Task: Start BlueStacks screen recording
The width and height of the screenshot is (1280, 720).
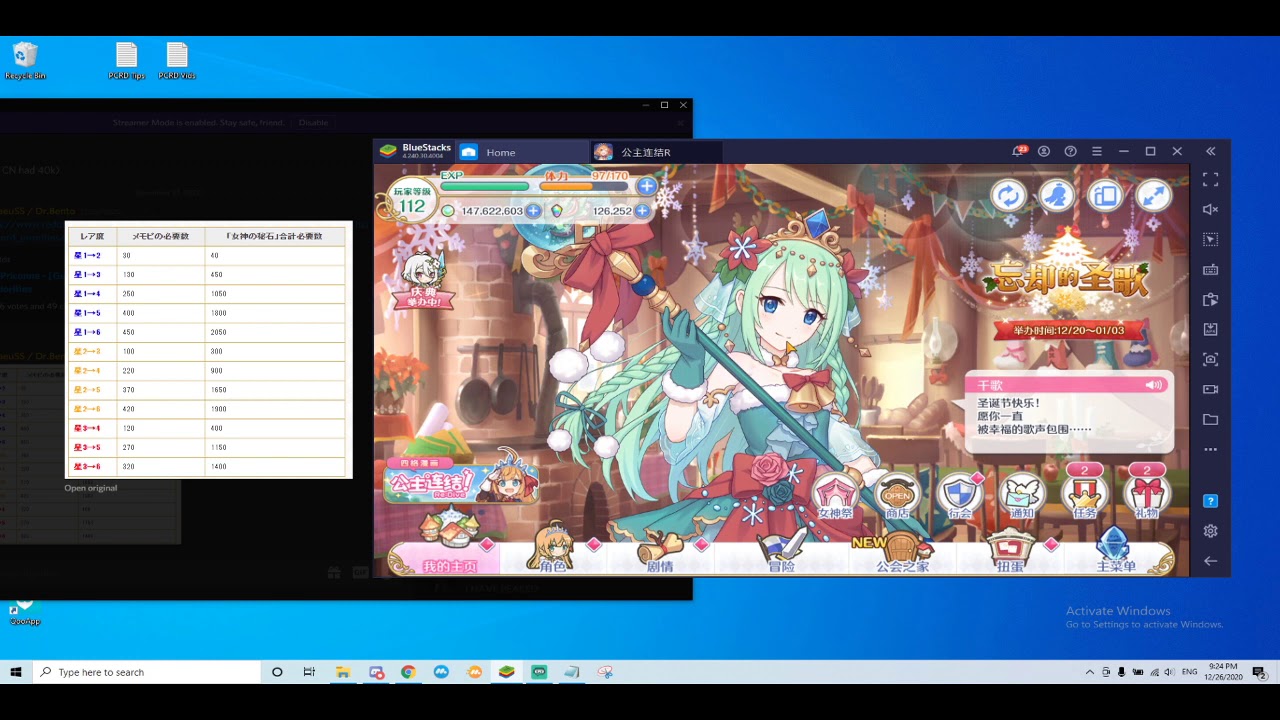Action: [1210, 389]
